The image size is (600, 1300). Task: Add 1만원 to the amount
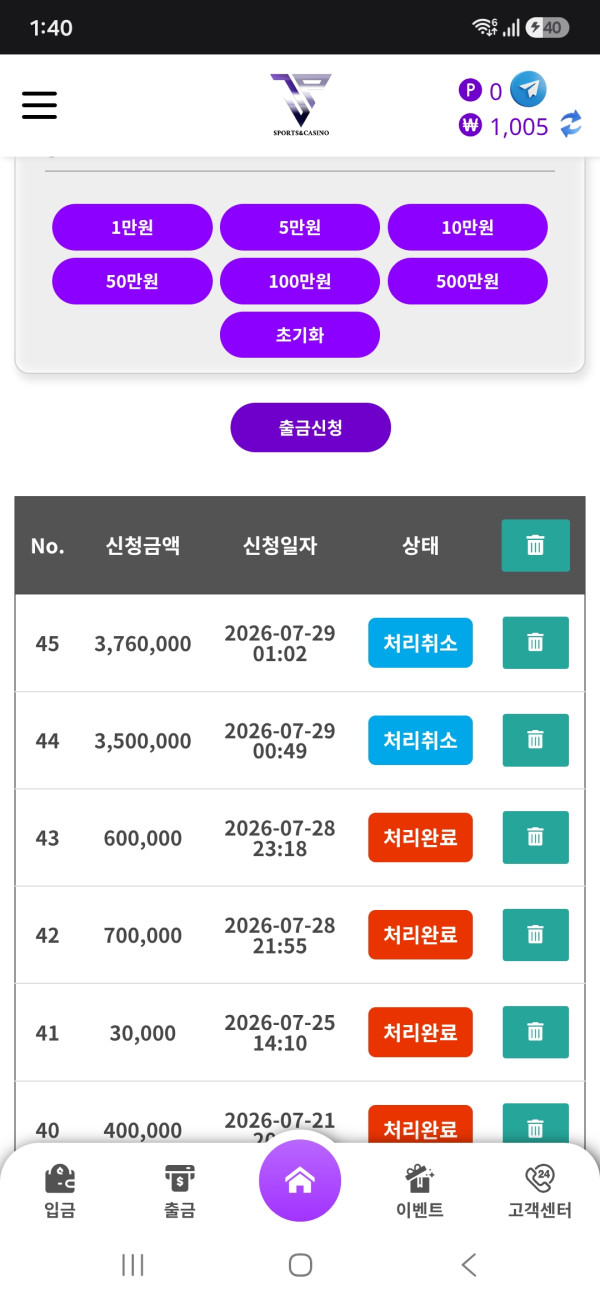132,227
